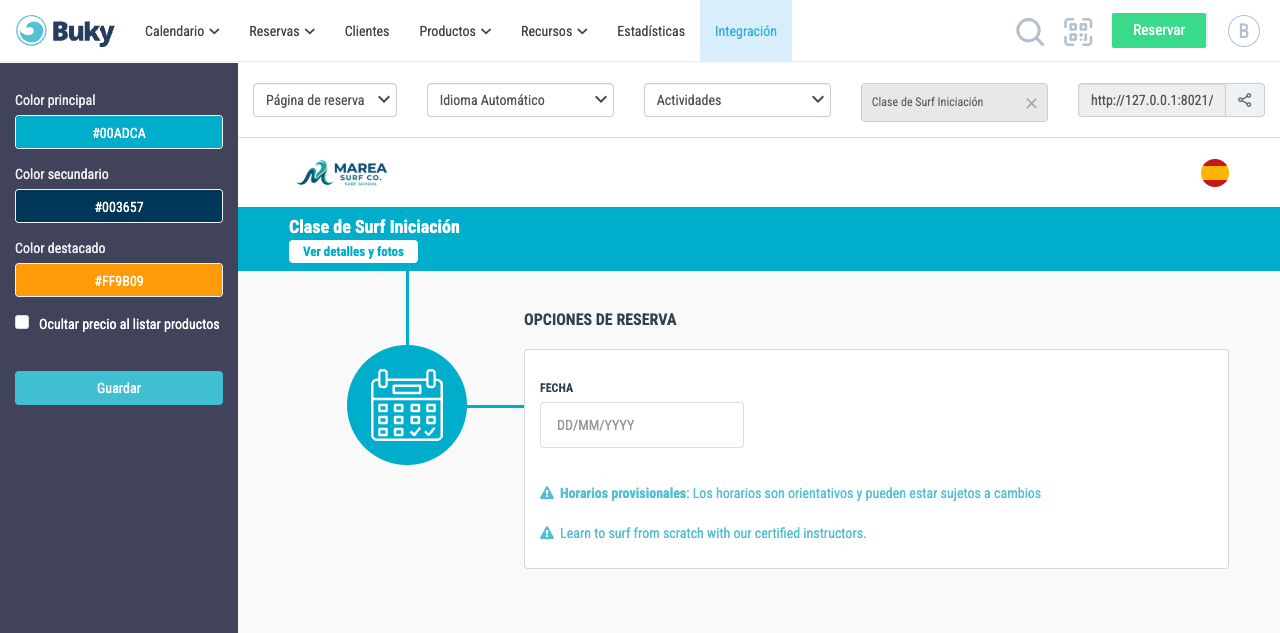1280x633 pixels.
Task: Expand the Idioma Automático dropdown
Action: pyautogui.click(x=520, y=100)
